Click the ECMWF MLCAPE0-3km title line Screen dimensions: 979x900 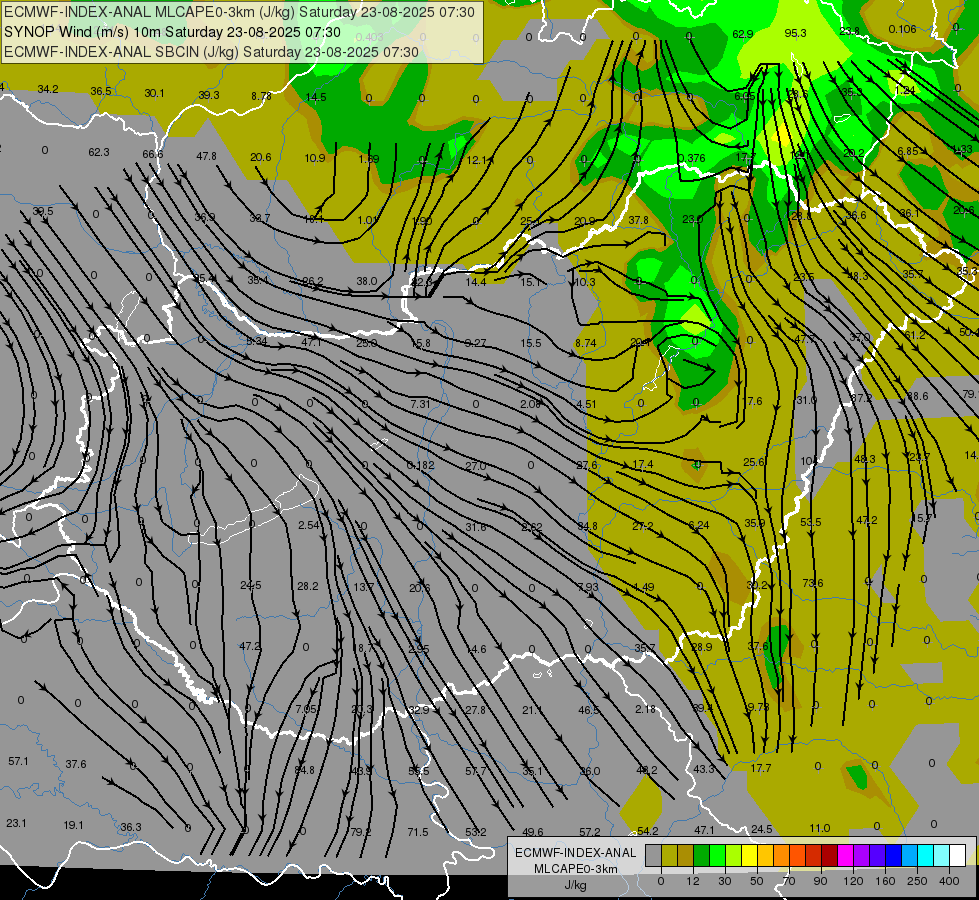239,12
